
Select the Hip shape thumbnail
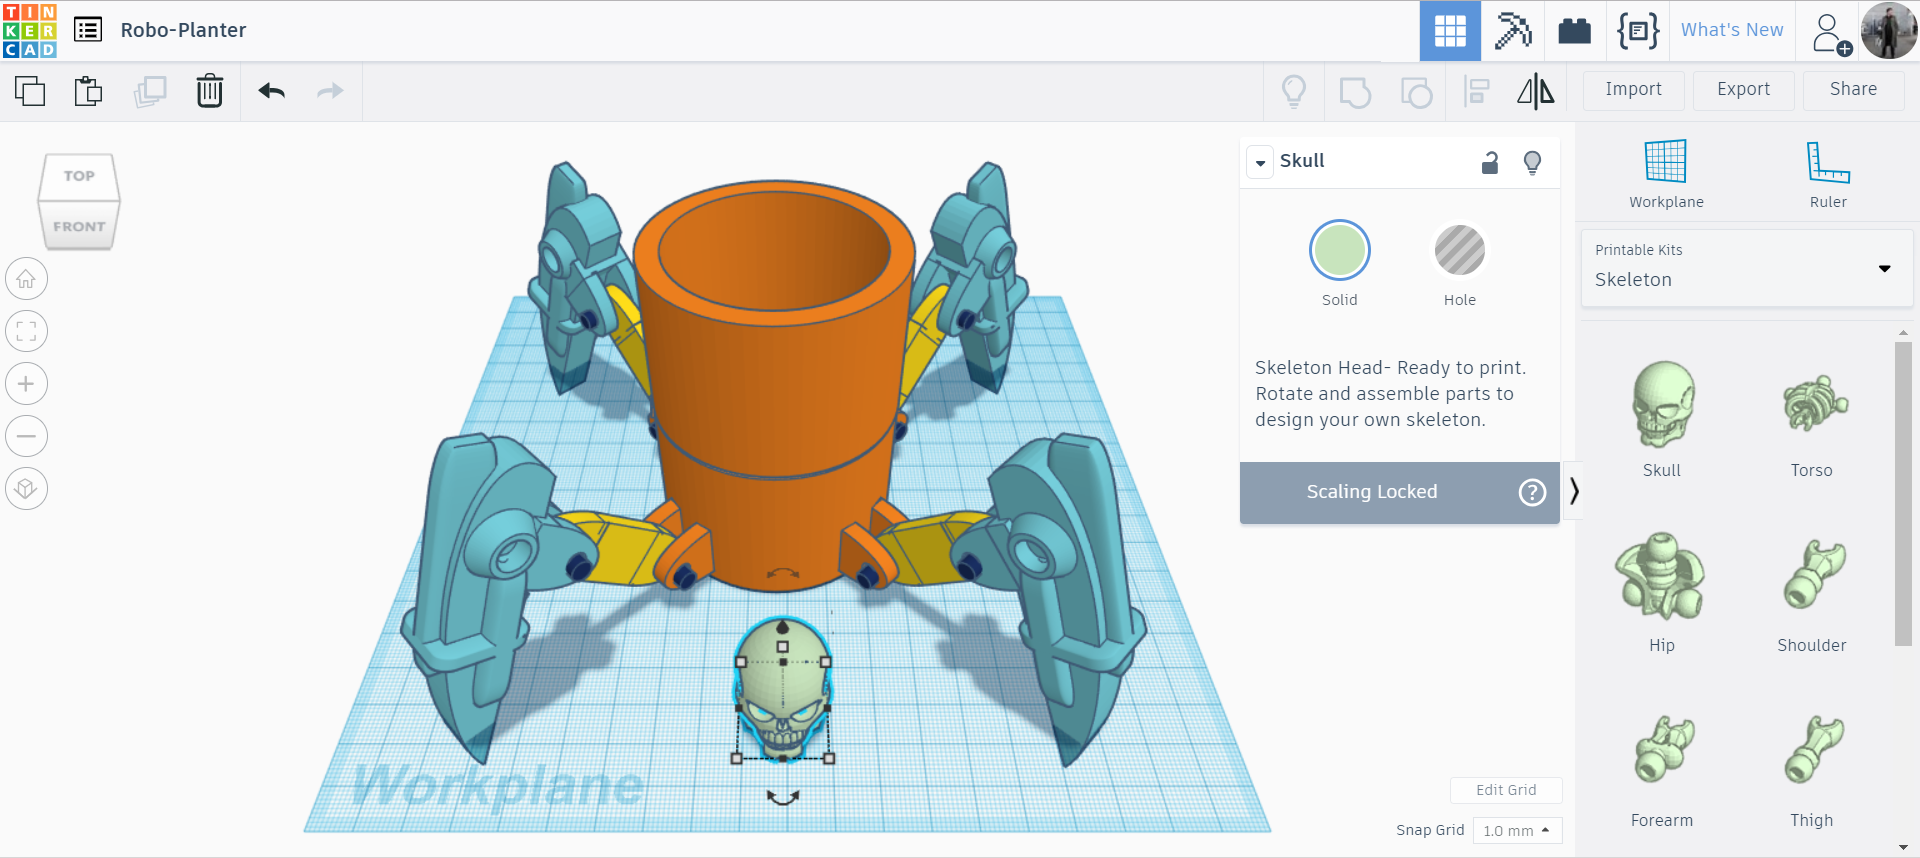point(1660,576)
